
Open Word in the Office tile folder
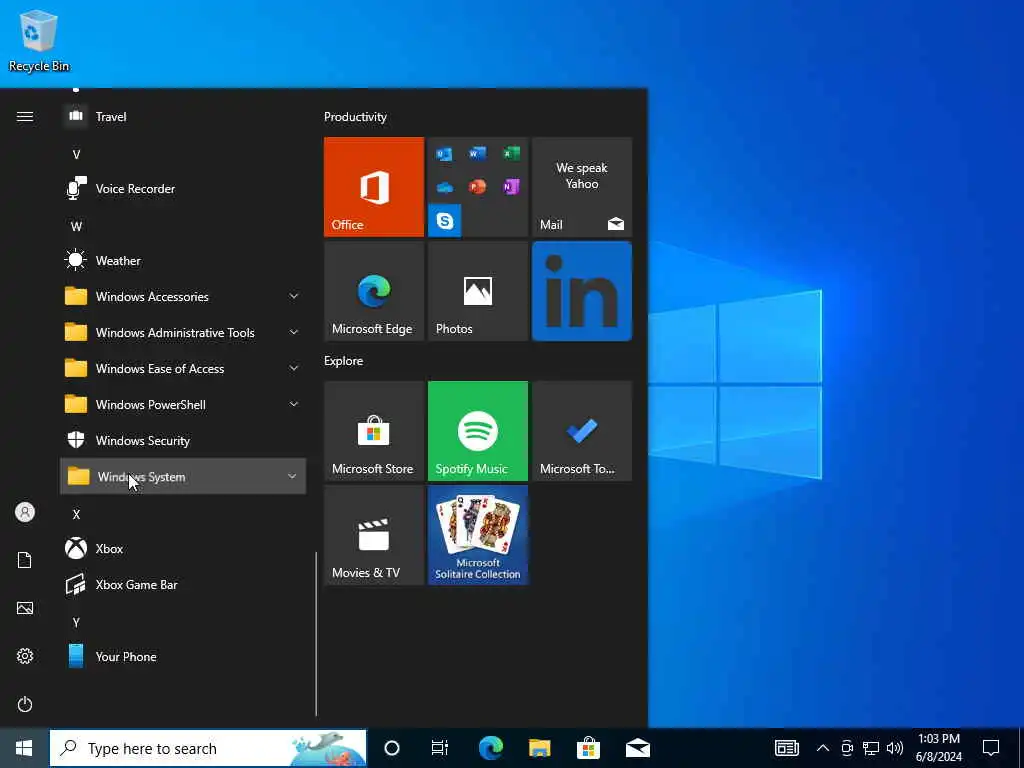(477, 154)
